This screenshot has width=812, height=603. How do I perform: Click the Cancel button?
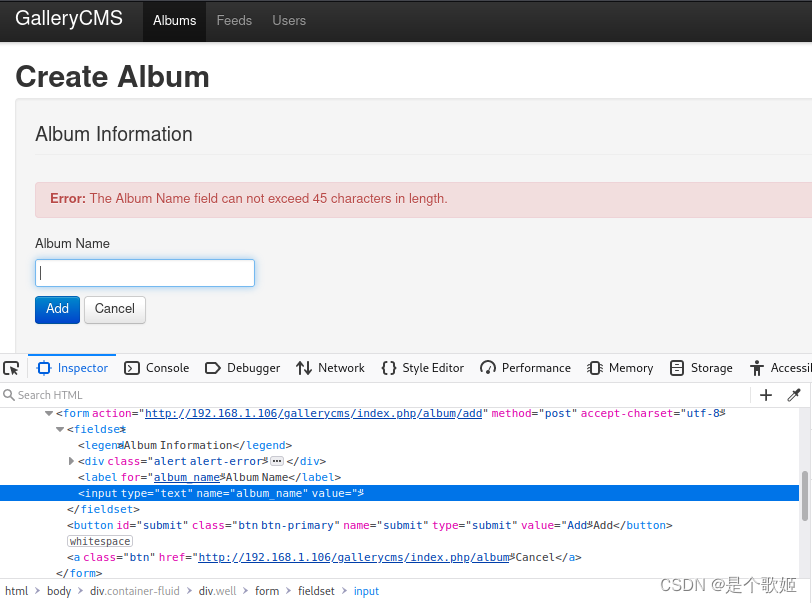click(115, 310)
